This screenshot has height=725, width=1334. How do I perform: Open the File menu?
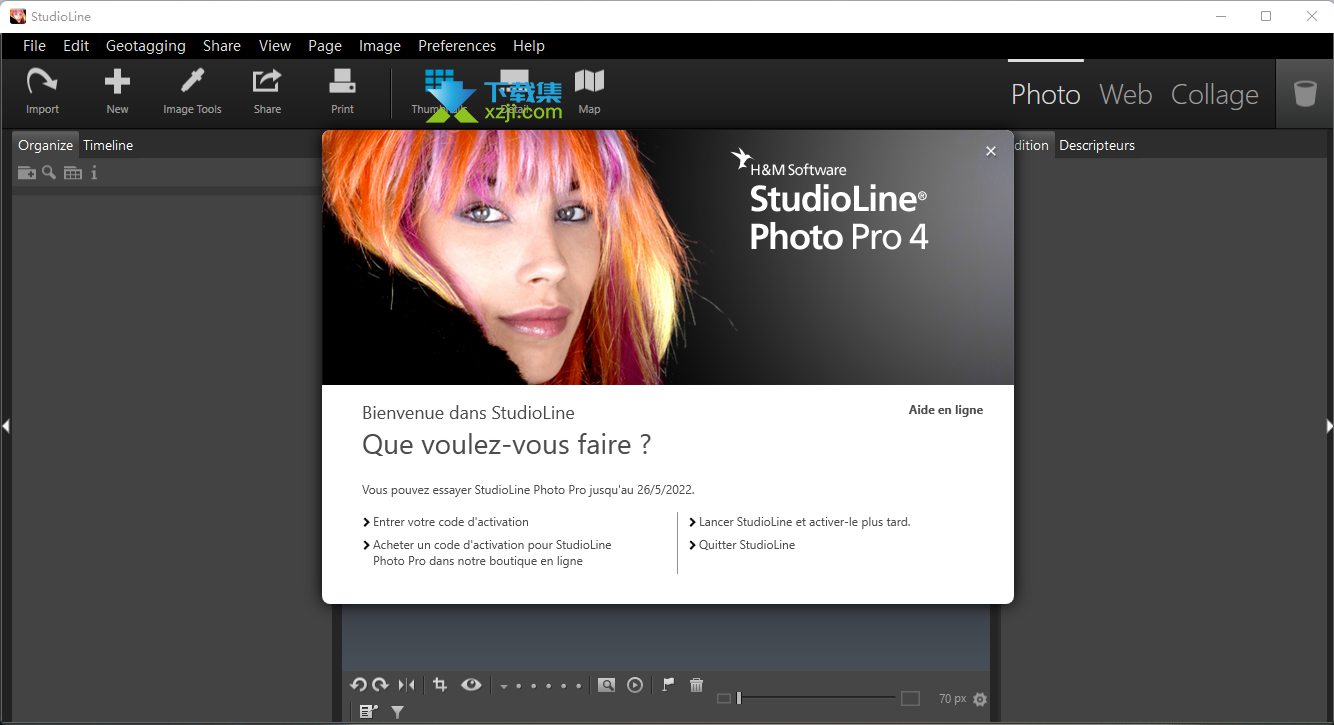34,46
